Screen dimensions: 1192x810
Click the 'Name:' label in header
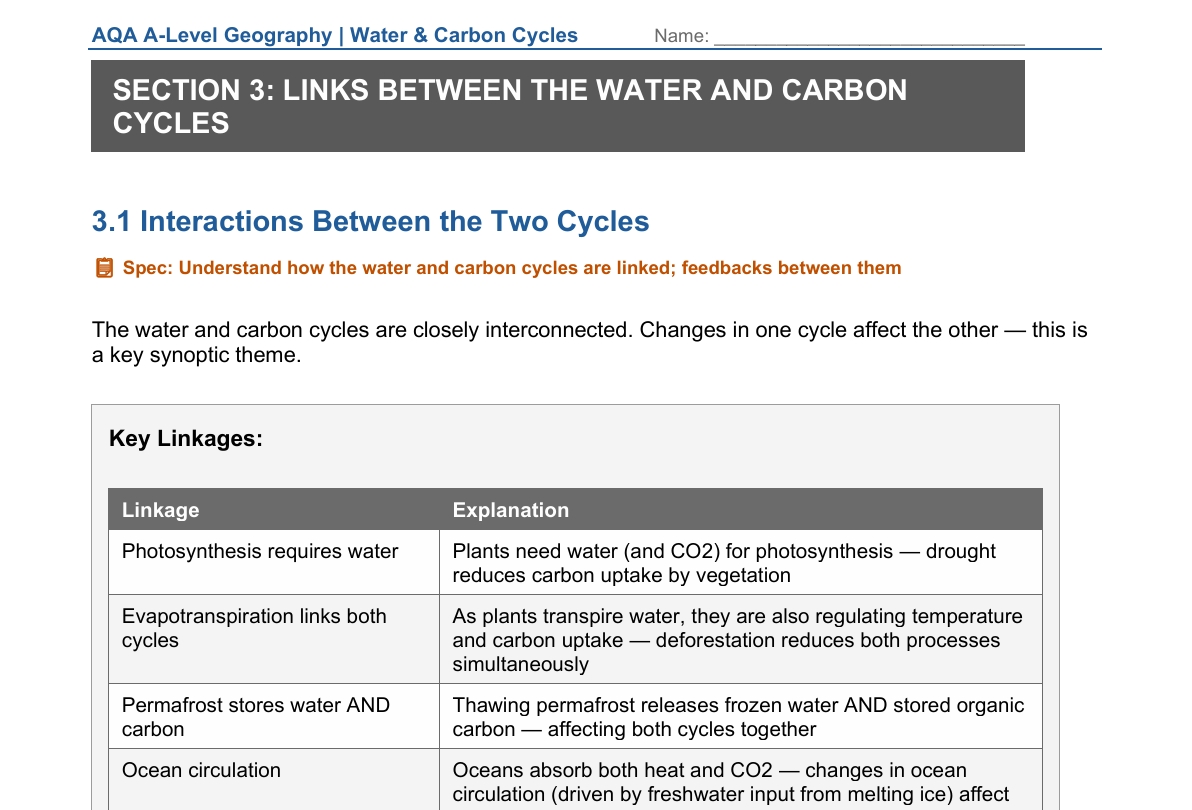click(681, 36)
